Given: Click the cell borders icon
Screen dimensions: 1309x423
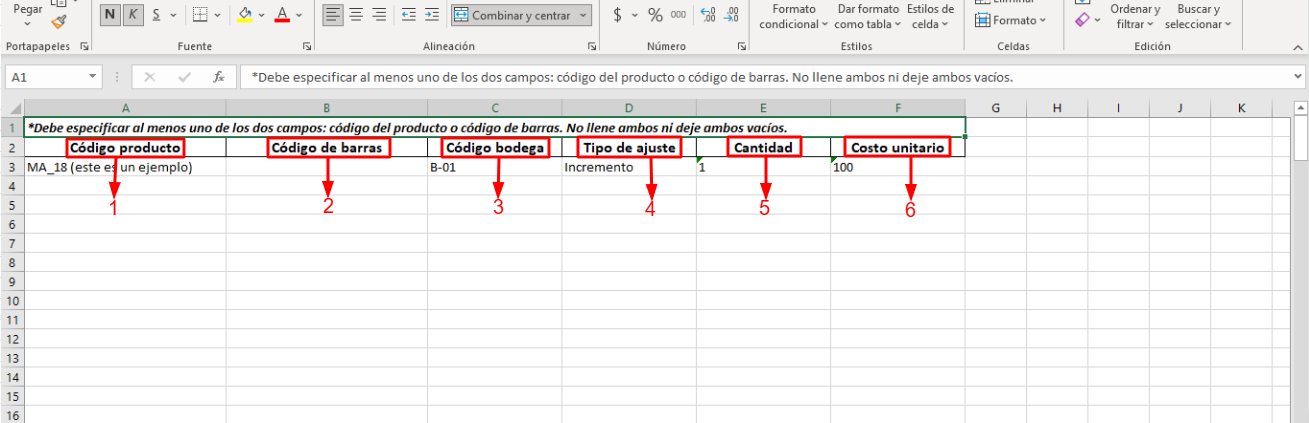Looking at the screenshot, I should pos(200,15).
